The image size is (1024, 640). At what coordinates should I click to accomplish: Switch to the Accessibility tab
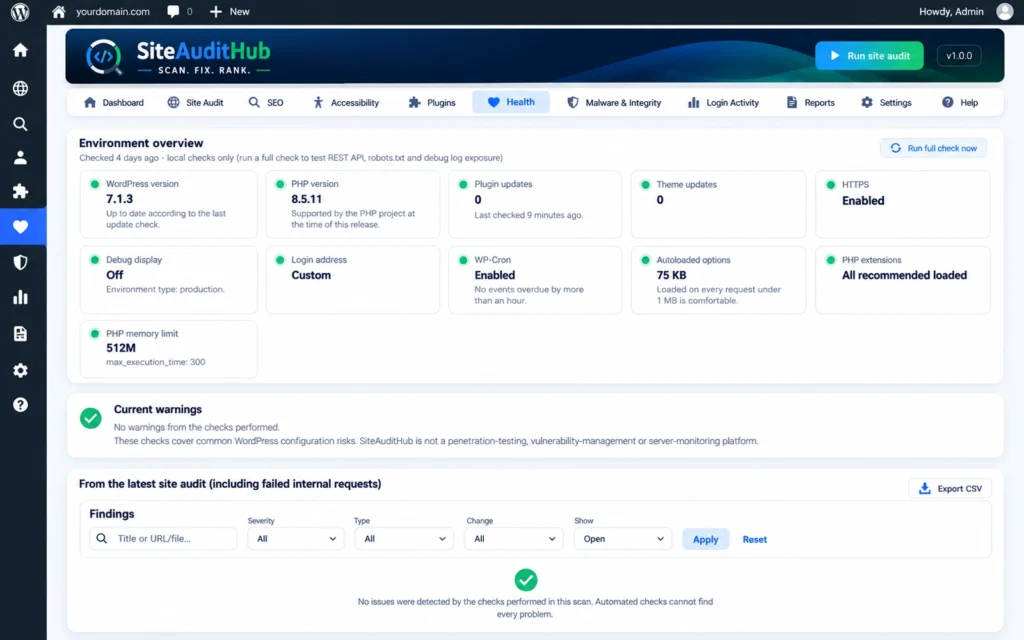coord(345,103)
